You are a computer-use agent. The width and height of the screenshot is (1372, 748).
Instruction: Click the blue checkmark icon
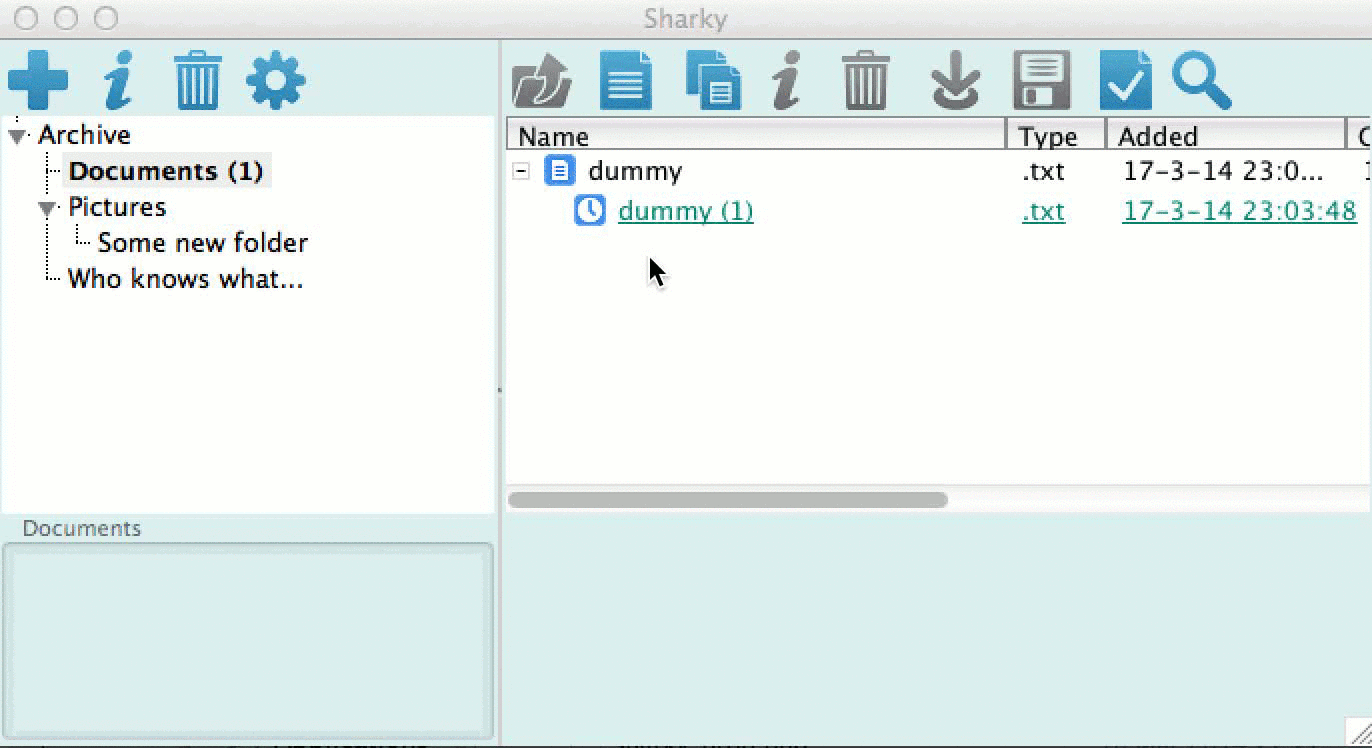1125,80
